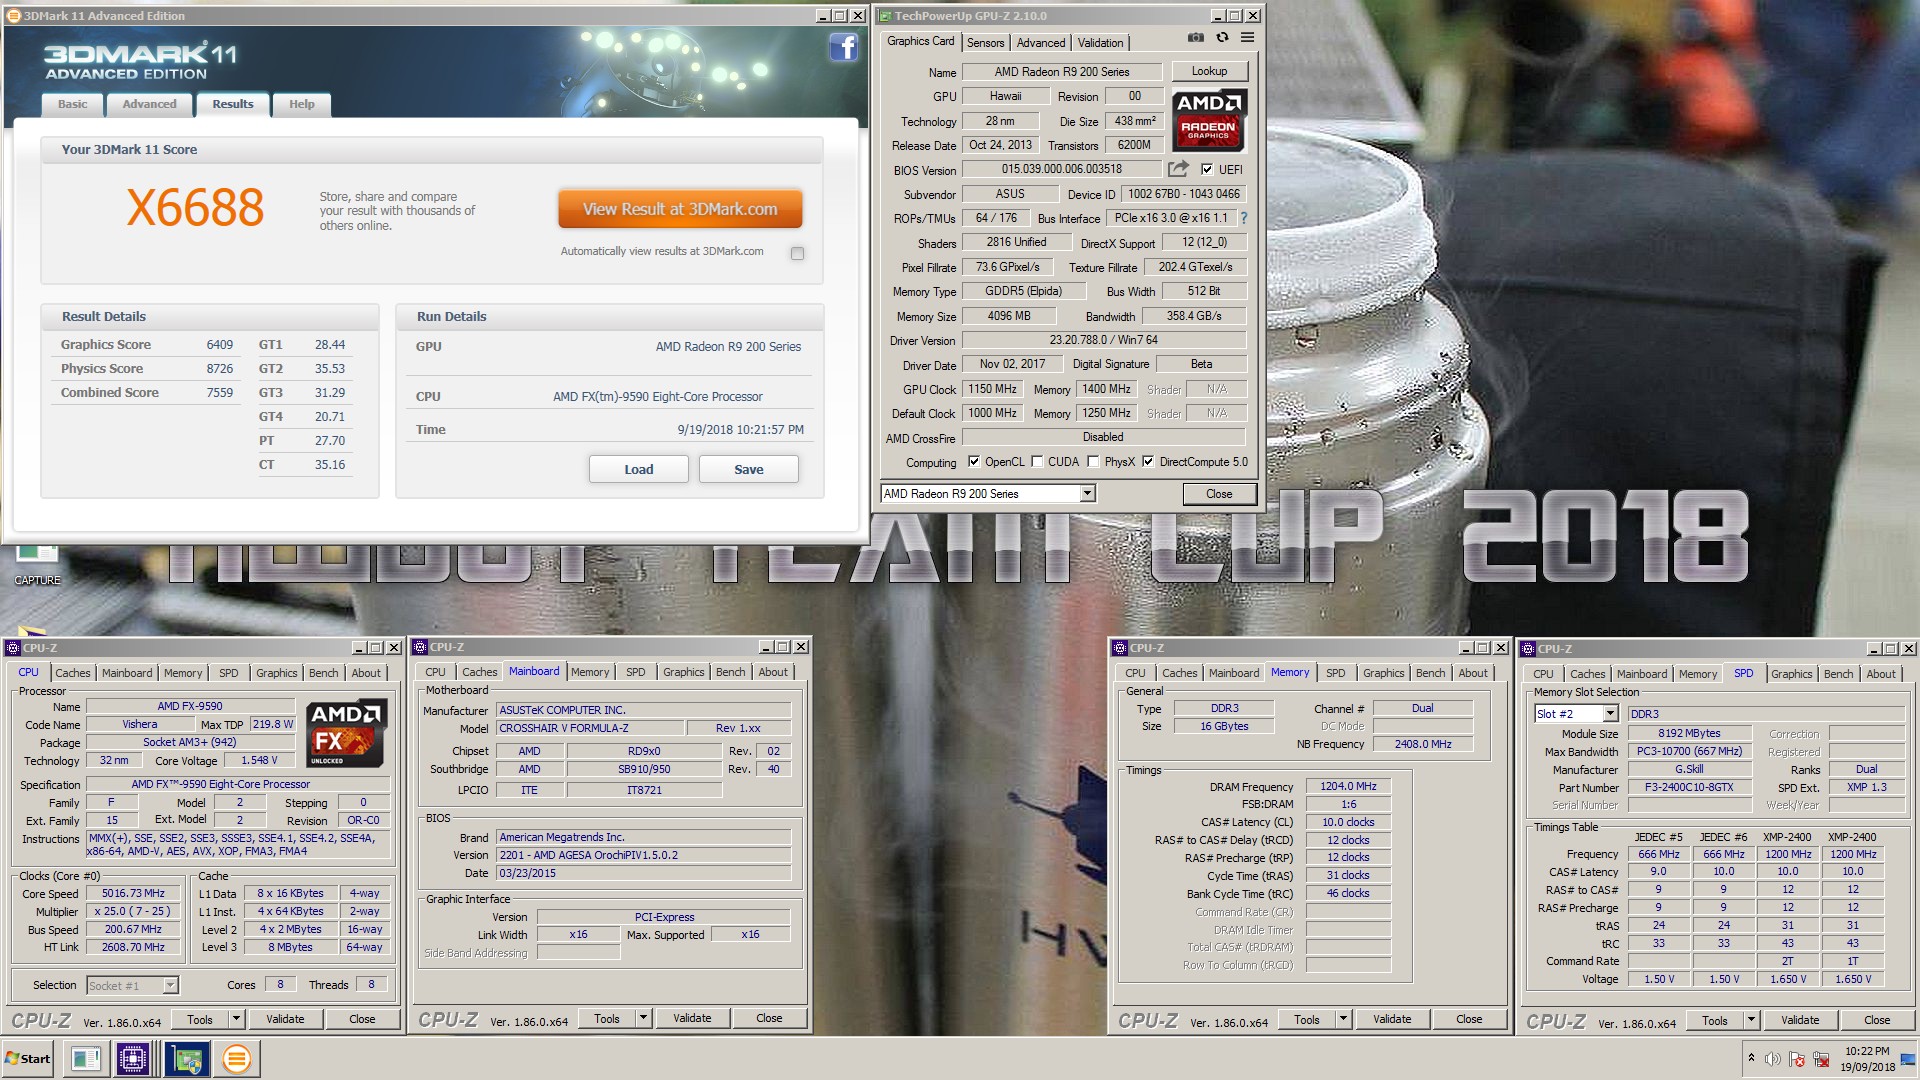
Task: Click the Lookup button in GPU-Z
Action: pos(1209,71)
